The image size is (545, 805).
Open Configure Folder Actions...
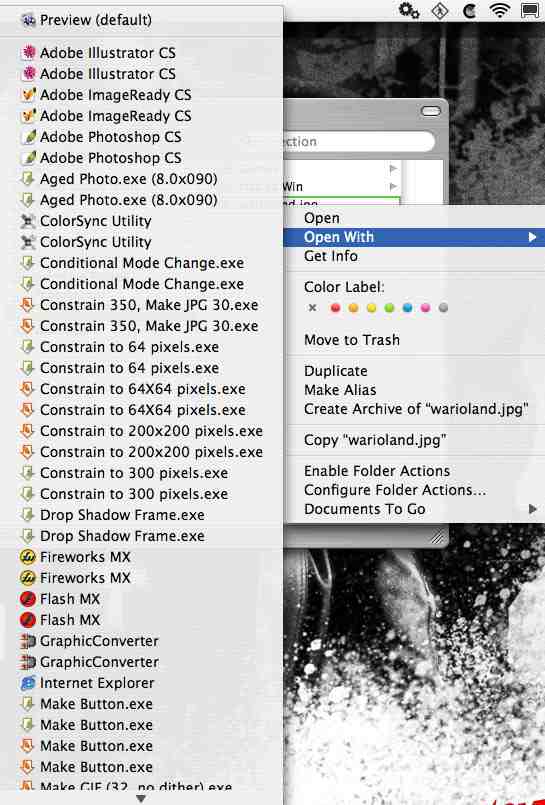pos(414,490)
